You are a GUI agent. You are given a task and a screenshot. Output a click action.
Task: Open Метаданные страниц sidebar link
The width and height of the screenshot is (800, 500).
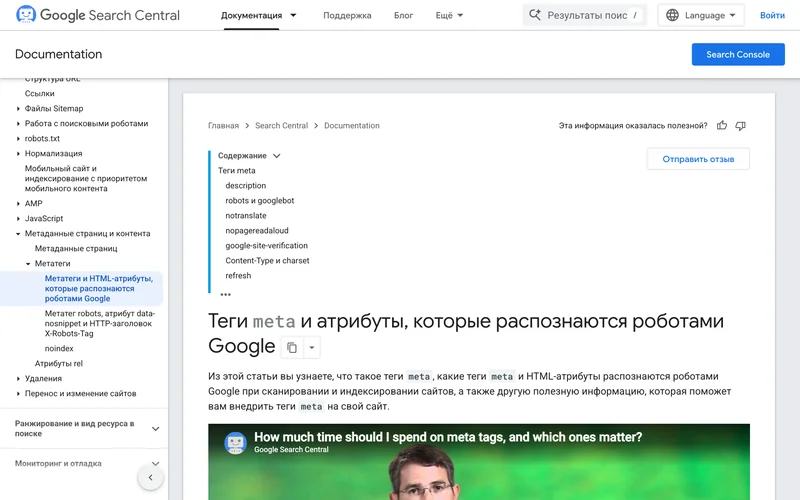tap(76, 248)
